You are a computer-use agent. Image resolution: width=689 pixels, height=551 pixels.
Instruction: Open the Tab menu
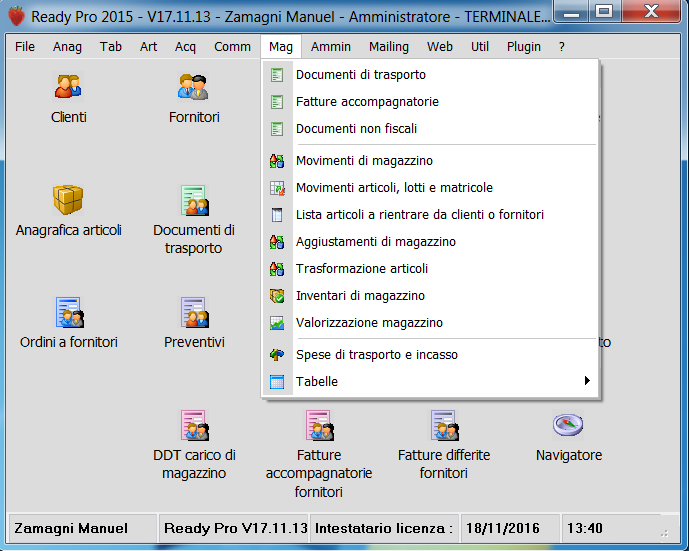point(110,47)
